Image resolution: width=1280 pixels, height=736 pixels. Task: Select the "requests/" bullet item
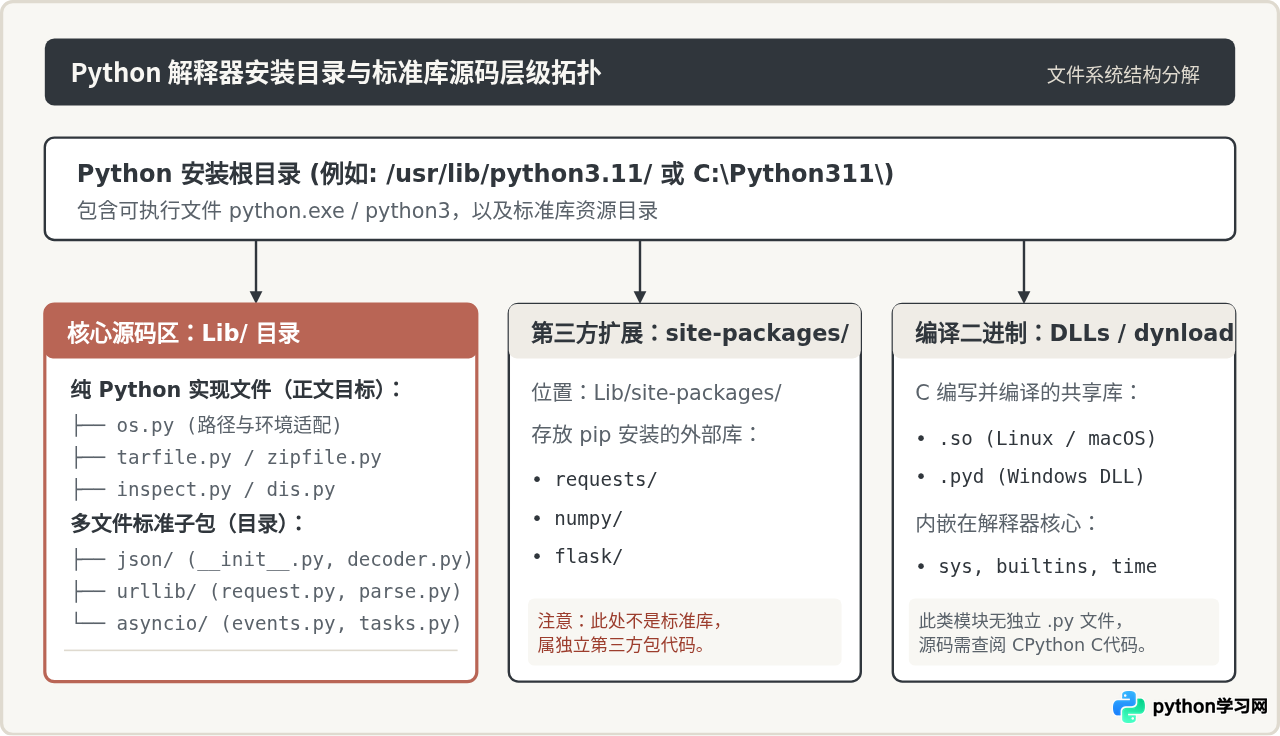coord(594,479)
